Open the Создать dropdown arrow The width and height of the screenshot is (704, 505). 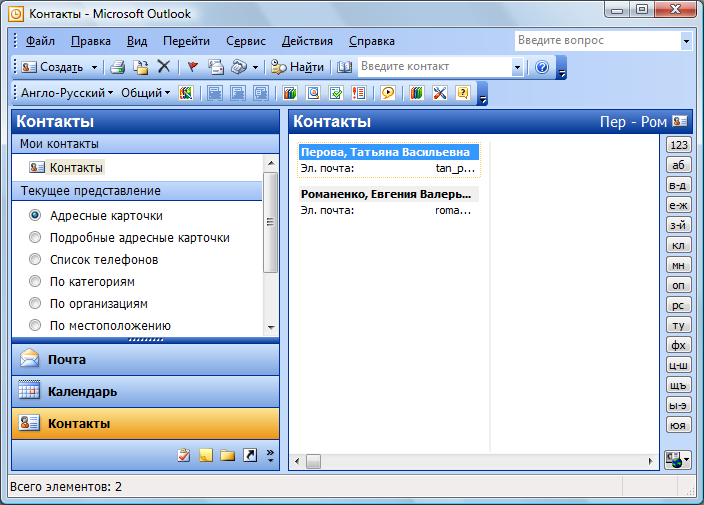[x=94, y=68]
